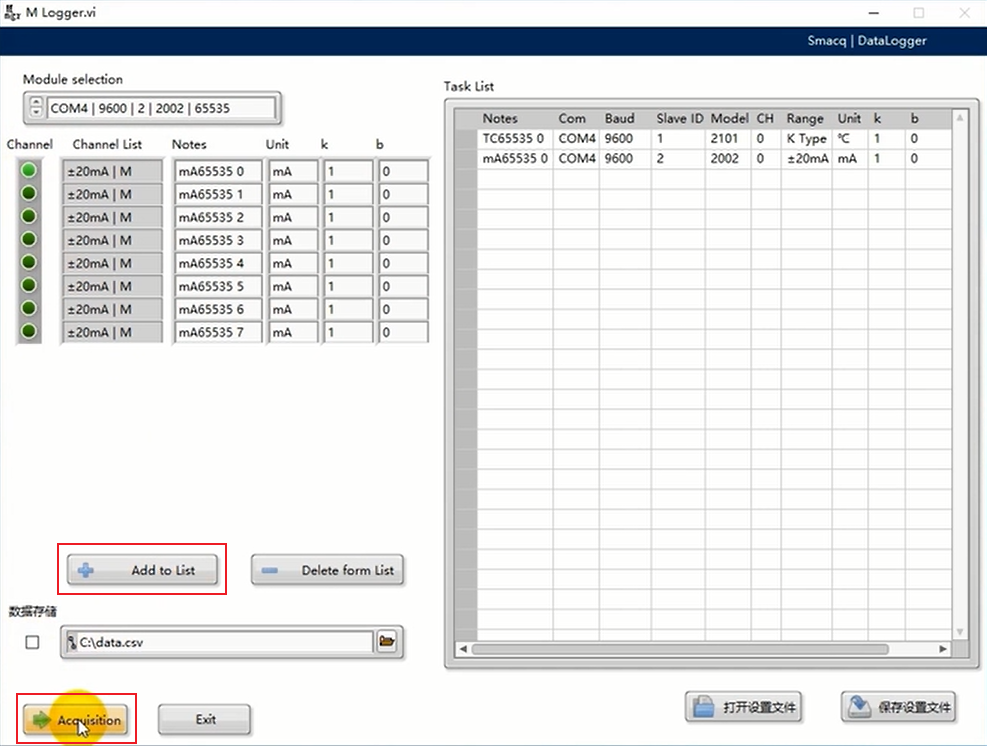The height and width of the screenshot is (746, 987).
Task: Select the TC65535 0 row in Task List
Action: click(514, 139)
